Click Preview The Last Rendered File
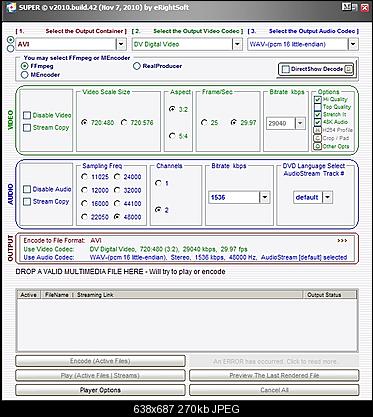 click(x=274, y=375)
